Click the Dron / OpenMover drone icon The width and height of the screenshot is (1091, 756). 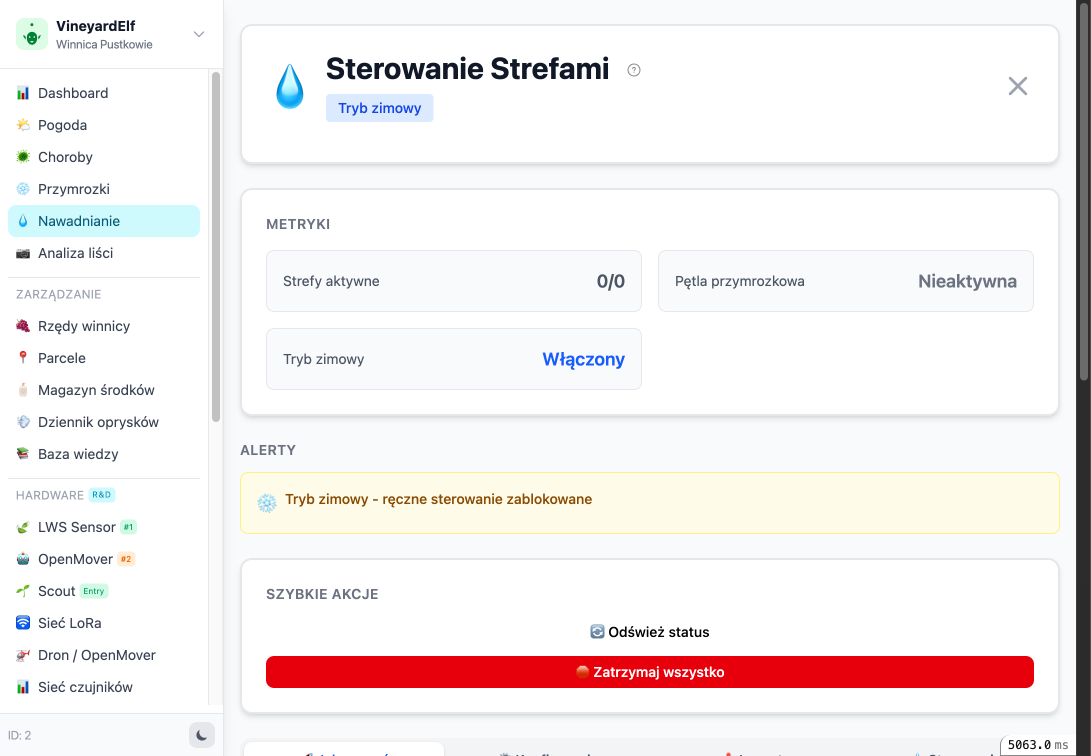click(x=23, y=654)
